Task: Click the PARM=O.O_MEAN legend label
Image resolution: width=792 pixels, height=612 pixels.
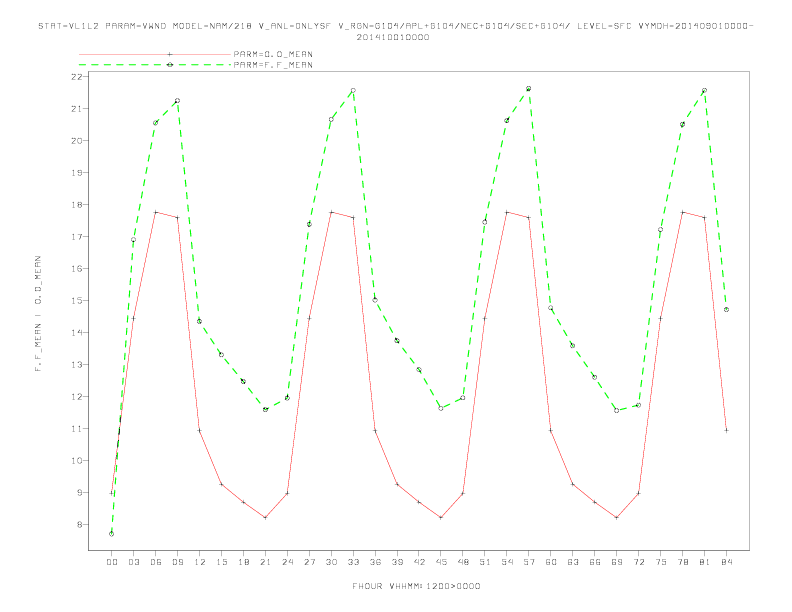Action: (273, 54)
